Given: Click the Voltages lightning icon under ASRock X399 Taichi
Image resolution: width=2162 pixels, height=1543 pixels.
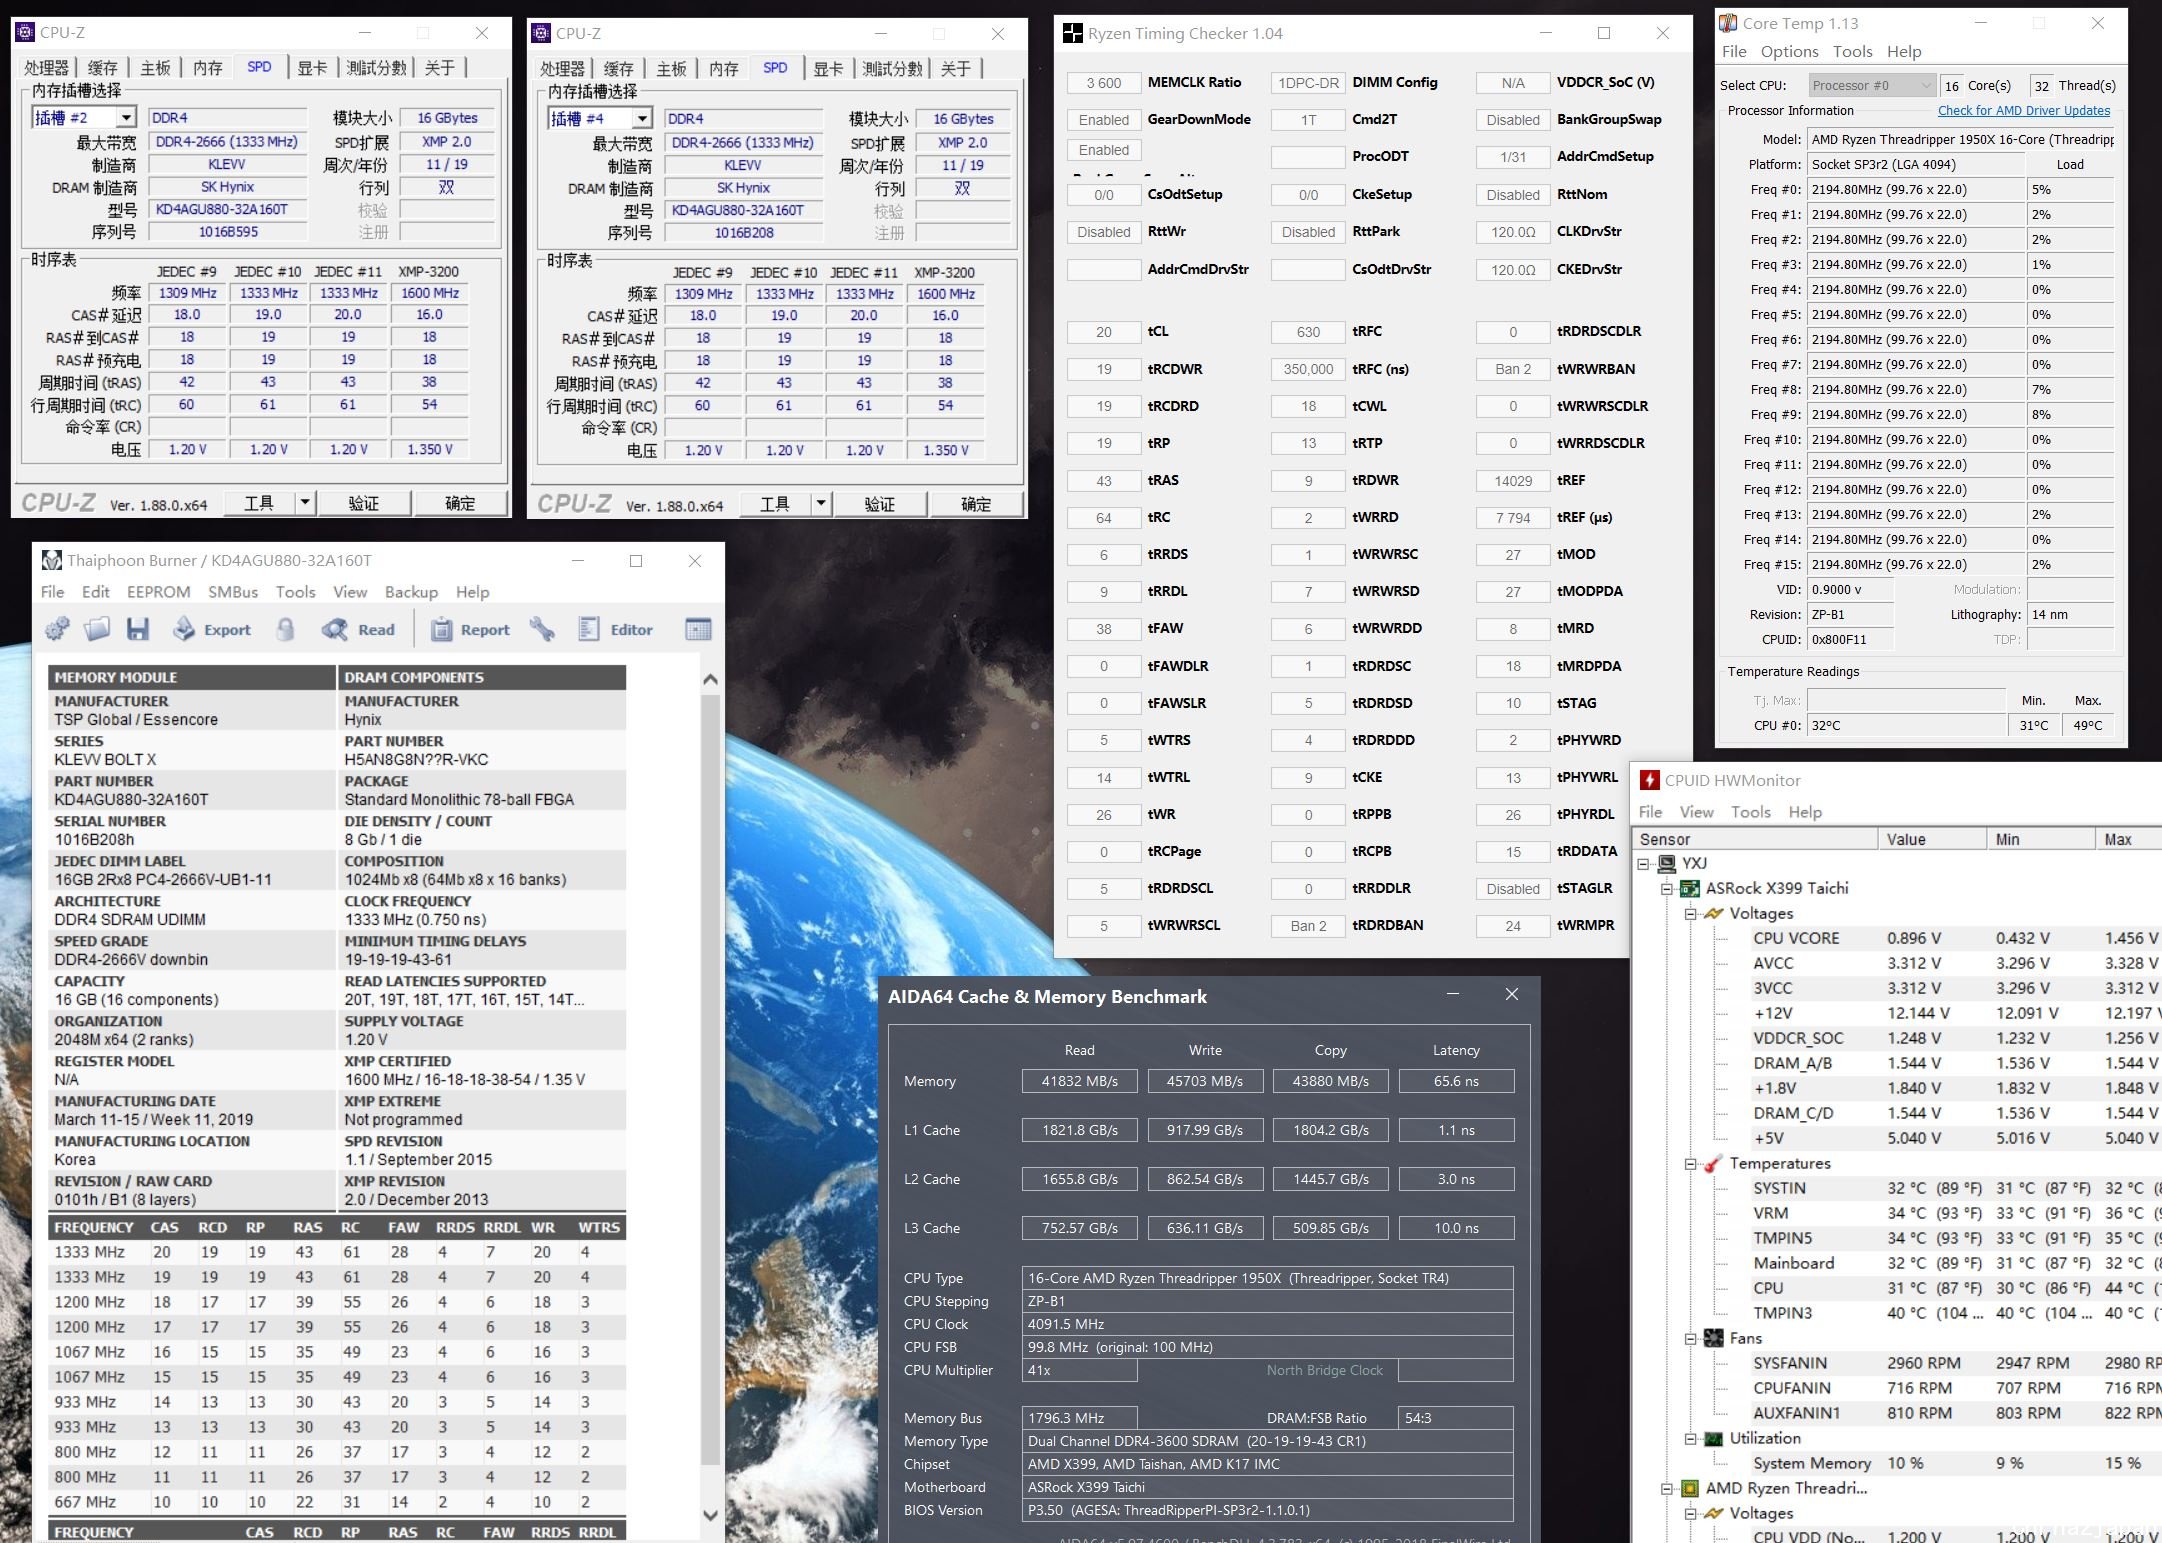Looking at the screenshot, I should pos(1714,913).
